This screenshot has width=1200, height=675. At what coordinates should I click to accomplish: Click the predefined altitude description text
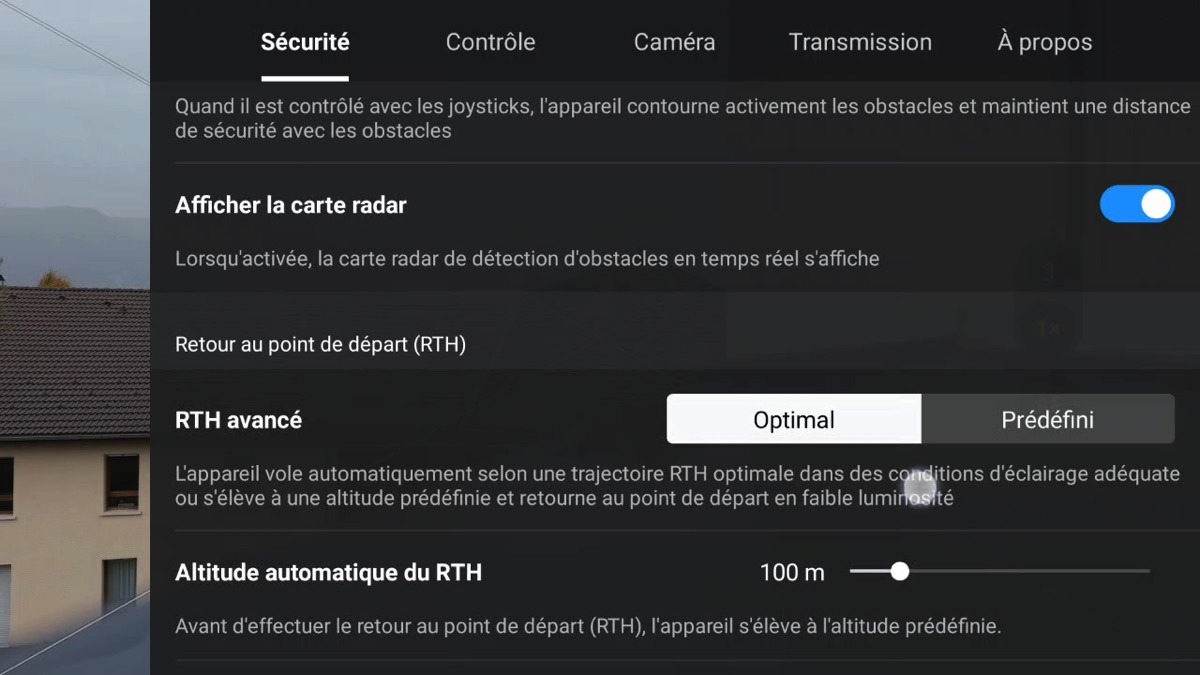click(x=588, y=627)
